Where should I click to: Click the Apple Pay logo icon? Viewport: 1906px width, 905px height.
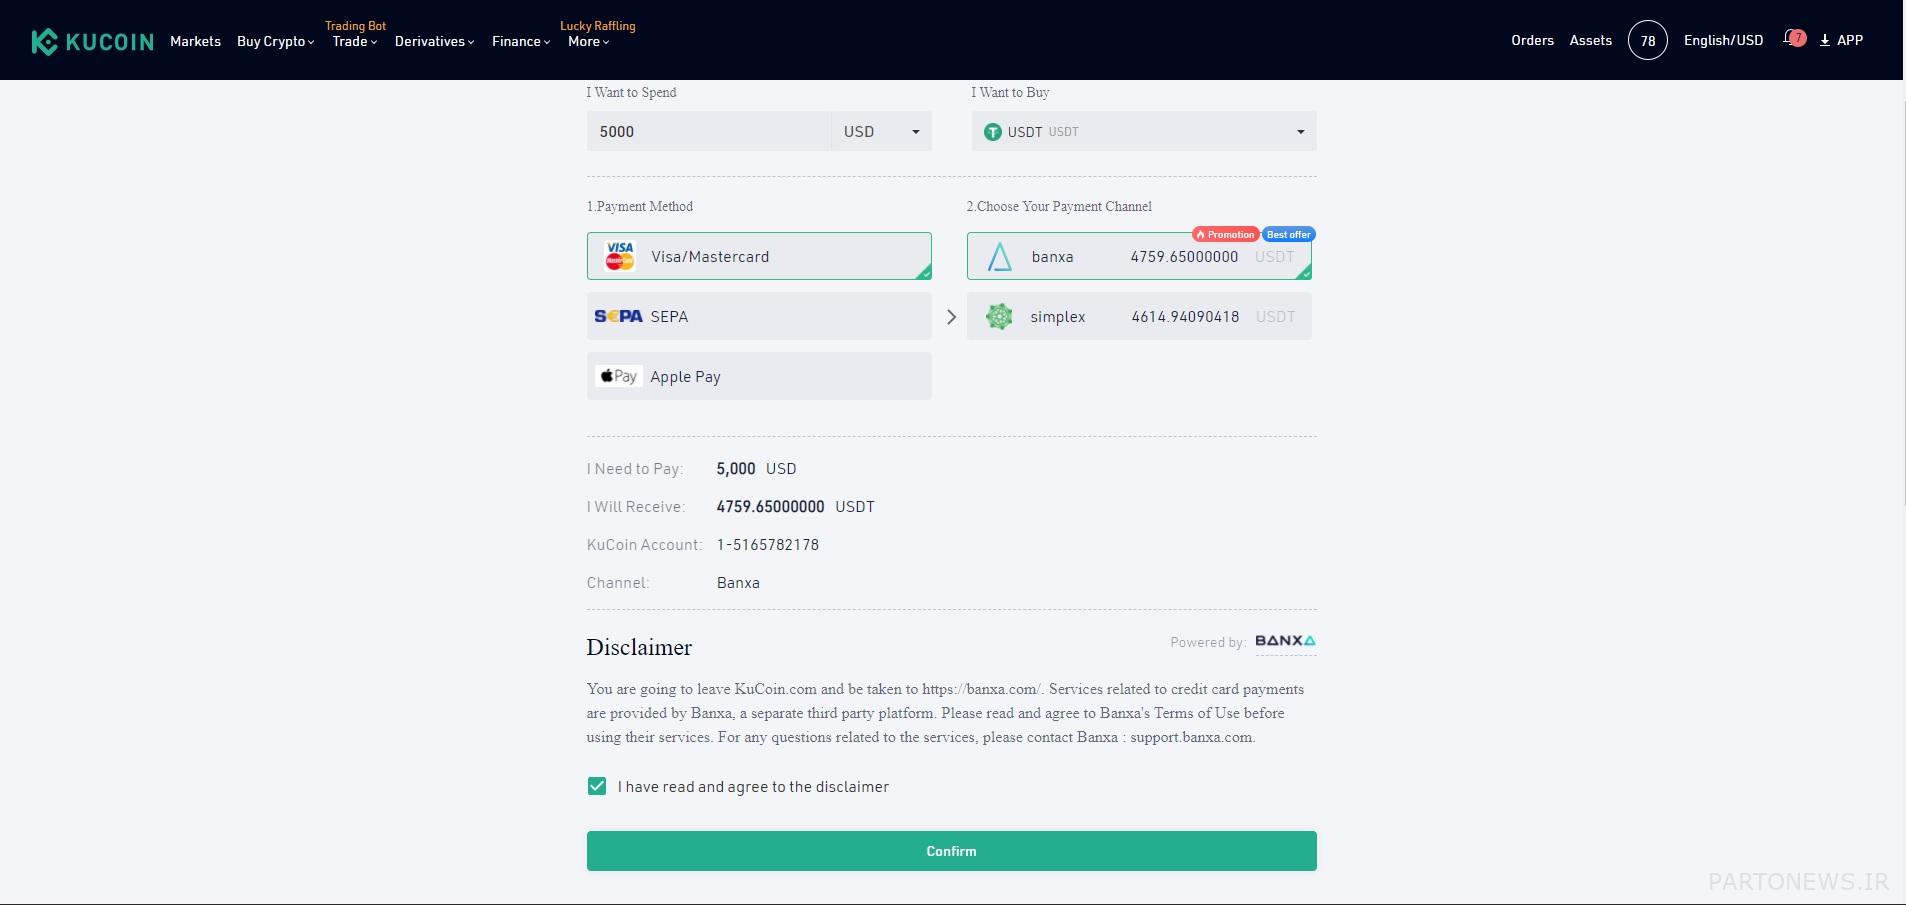618,376
